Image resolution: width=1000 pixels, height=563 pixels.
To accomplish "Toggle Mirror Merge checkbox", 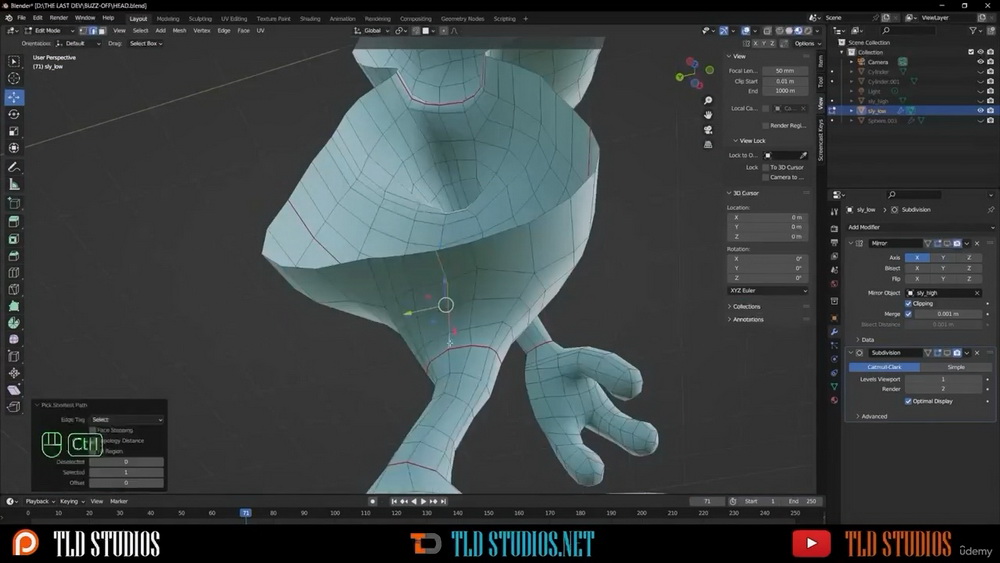I will (x=908, y=314).
